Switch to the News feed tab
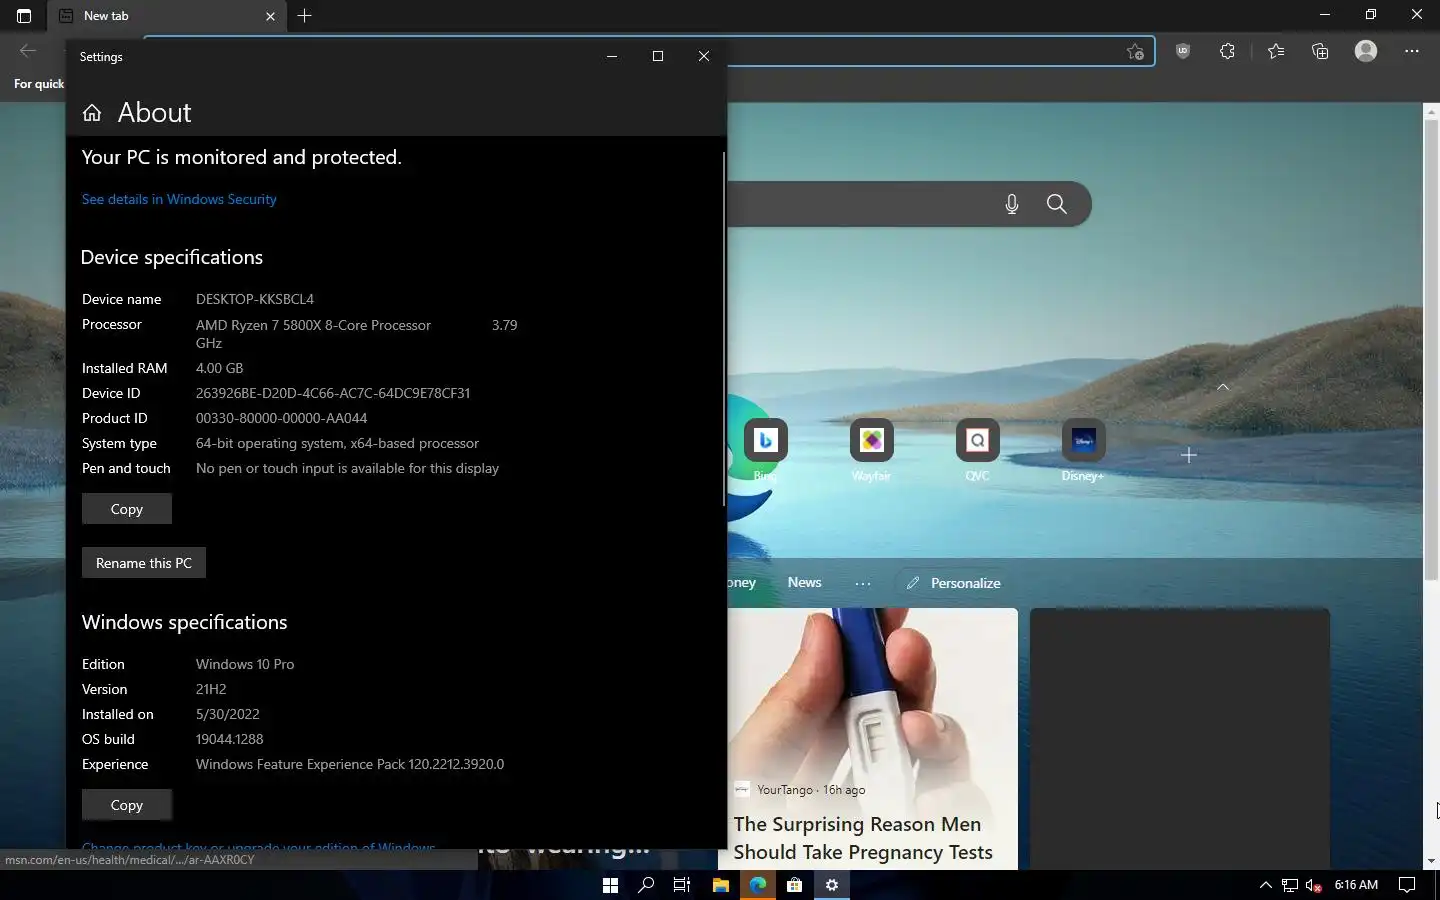Viewport: 1440px width, 900px height. (804, 582)
